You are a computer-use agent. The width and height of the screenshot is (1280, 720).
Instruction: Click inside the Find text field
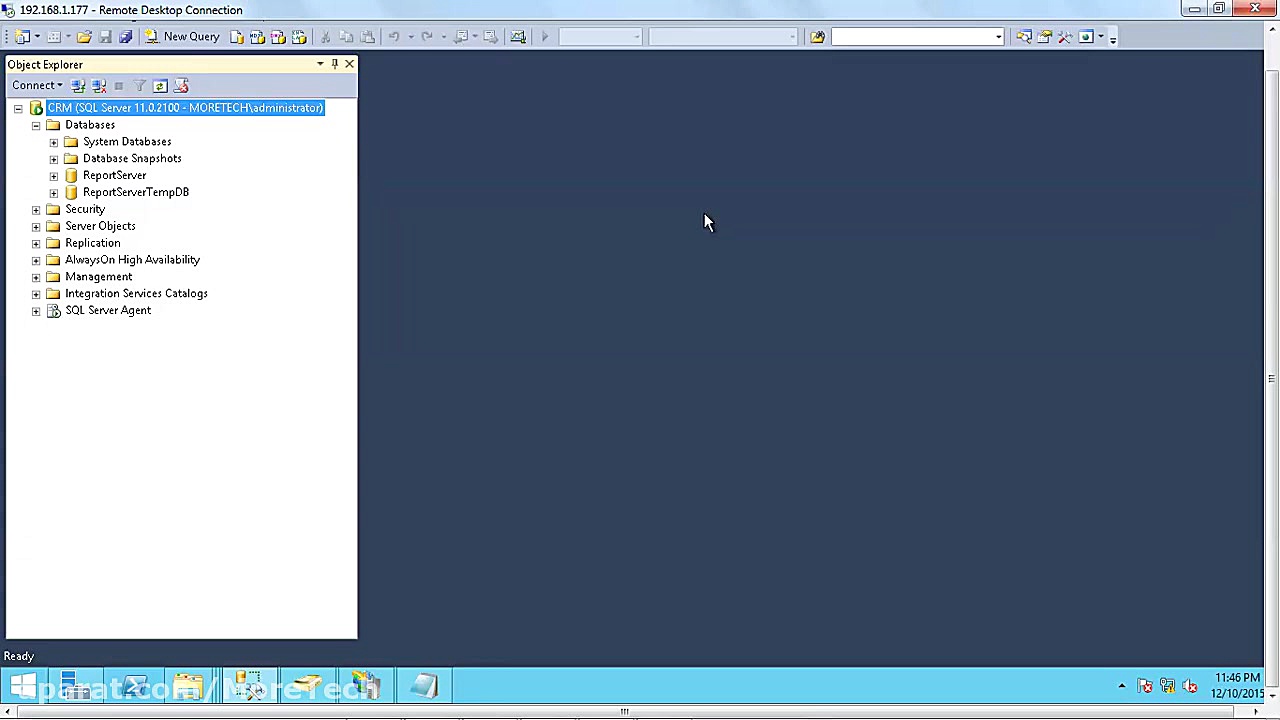coord(912,37)
